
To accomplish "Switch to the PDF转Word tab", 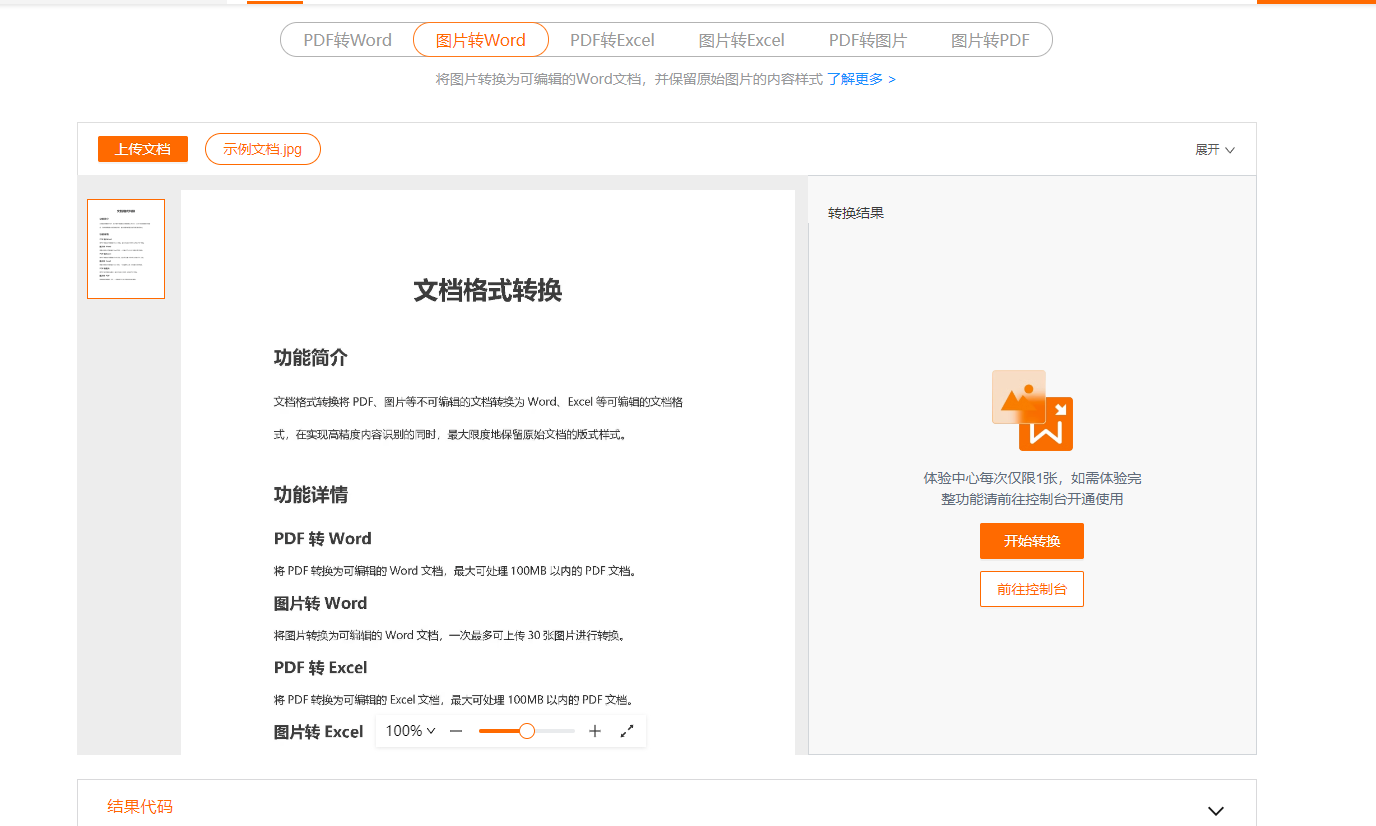I will coord(348,40).
